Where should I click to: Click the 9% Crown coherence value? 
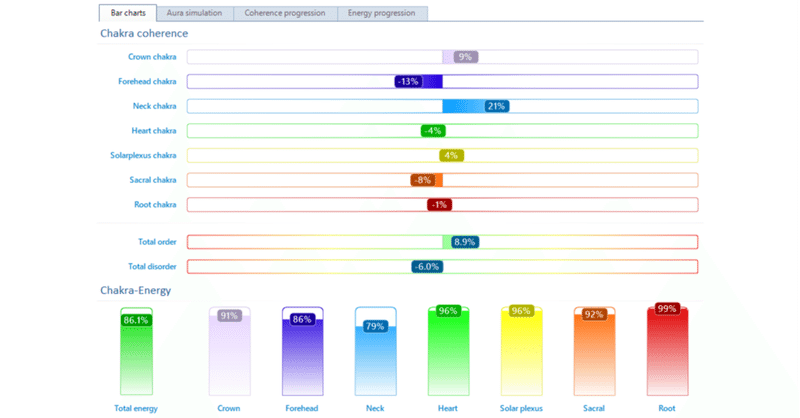click(465, 57)
